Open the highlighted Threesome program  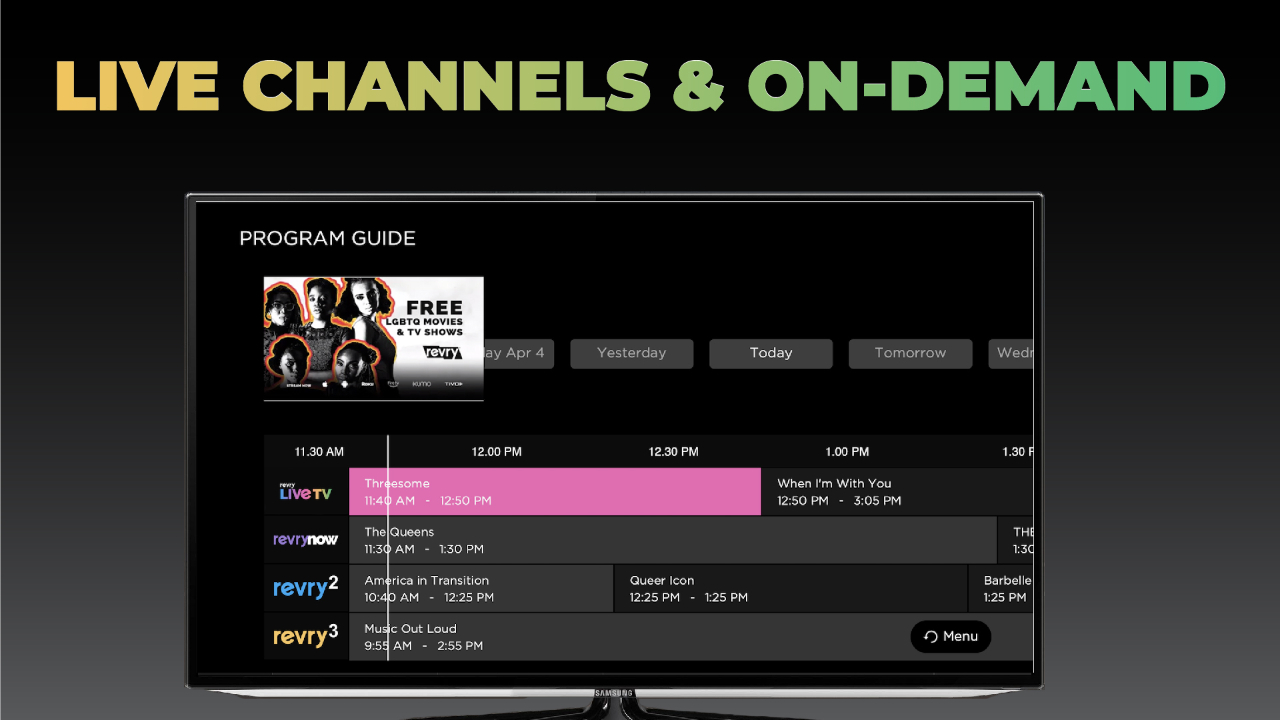click(x=555, y=492)
